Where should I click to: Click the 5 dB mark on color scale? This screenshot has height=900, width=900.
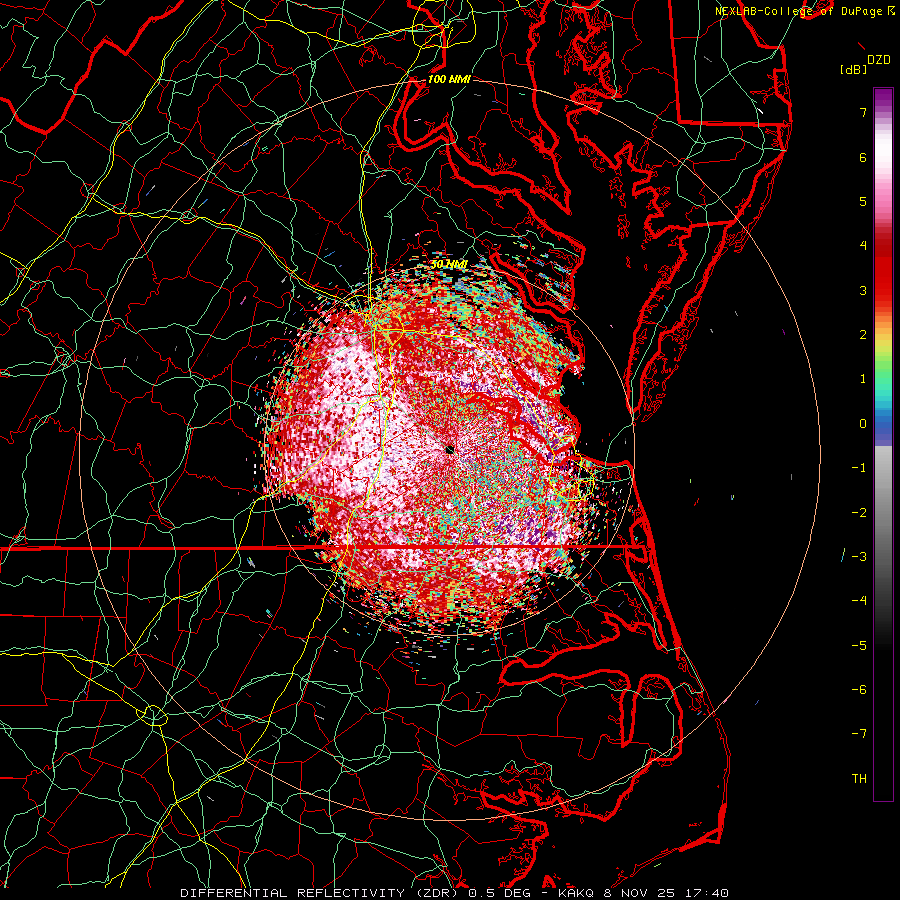[863, 201]
